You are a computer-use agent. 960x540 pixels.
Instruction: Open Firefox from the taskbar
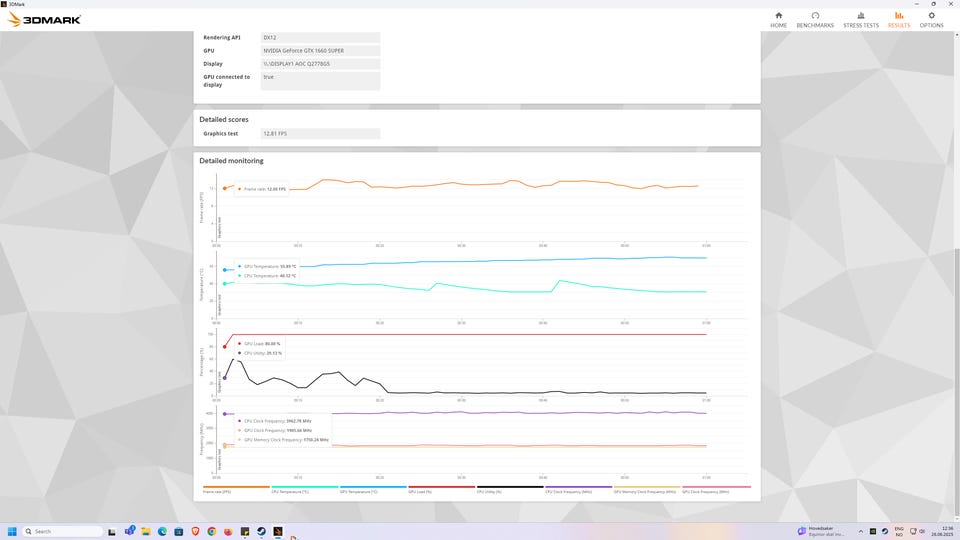tap(228, 531)
